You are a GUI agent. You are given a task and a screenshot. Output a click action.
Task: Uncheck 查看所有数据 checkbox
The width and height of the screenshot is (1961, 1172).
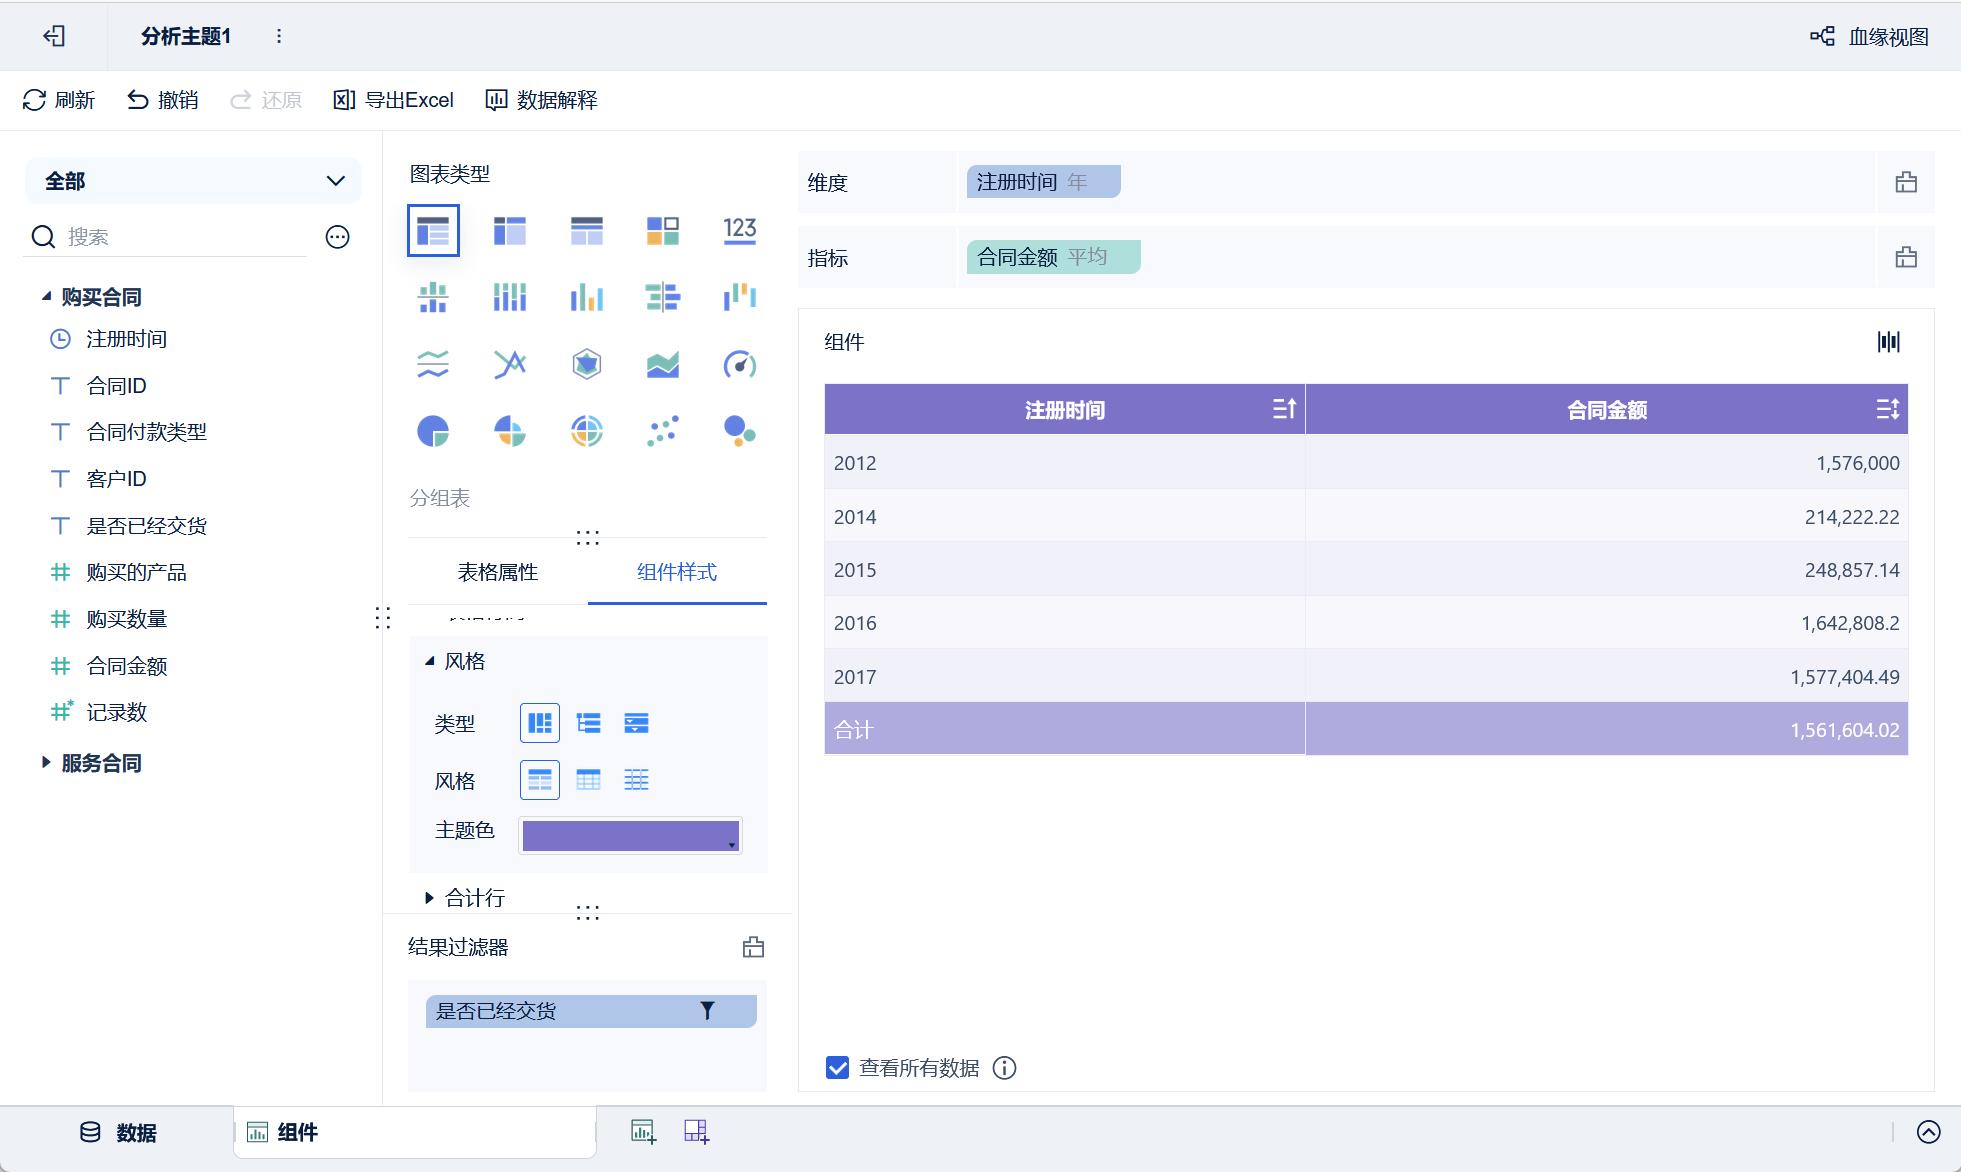click(837, 1068)
